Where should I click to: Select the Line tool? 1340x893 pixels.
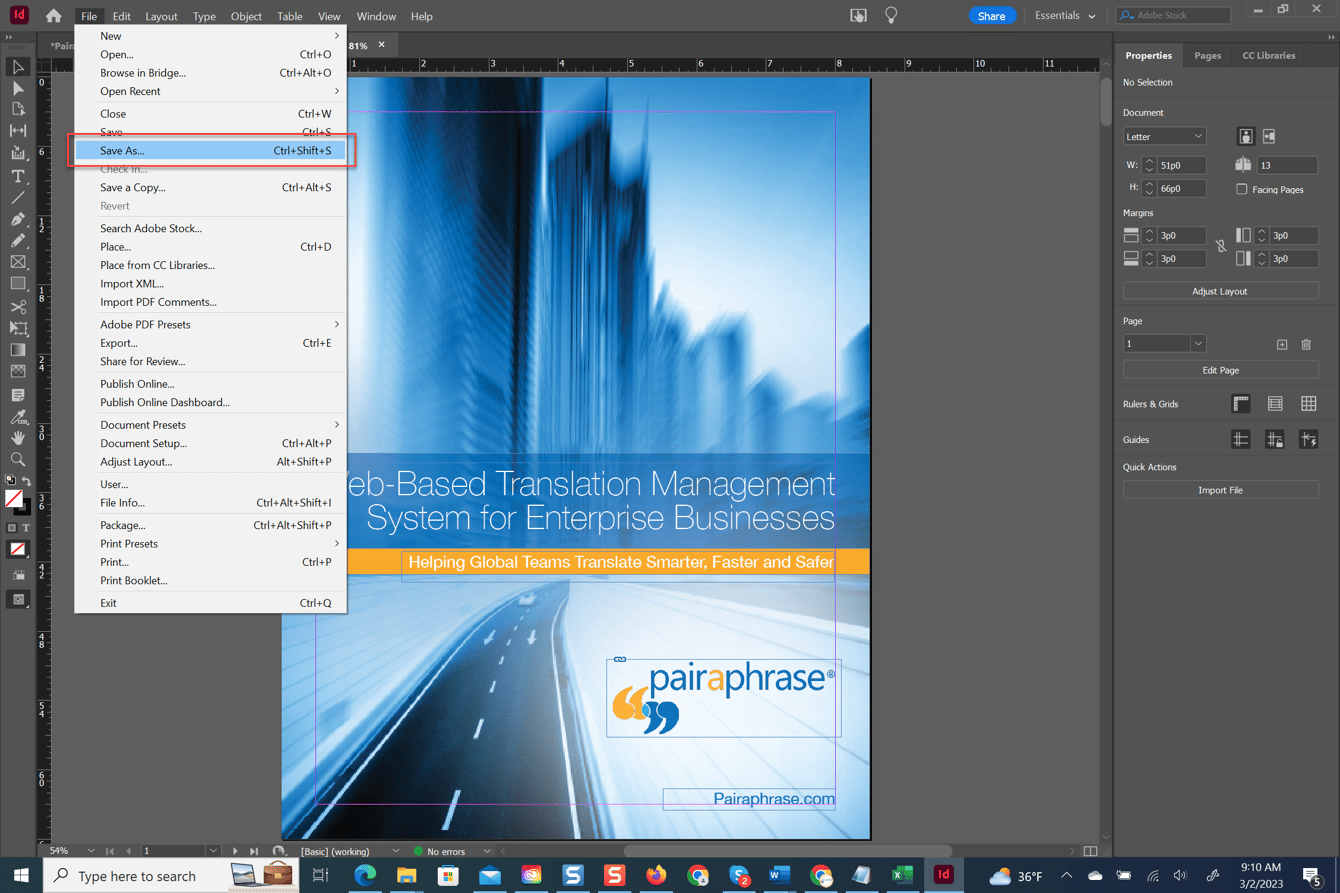[x=18, y=198]
